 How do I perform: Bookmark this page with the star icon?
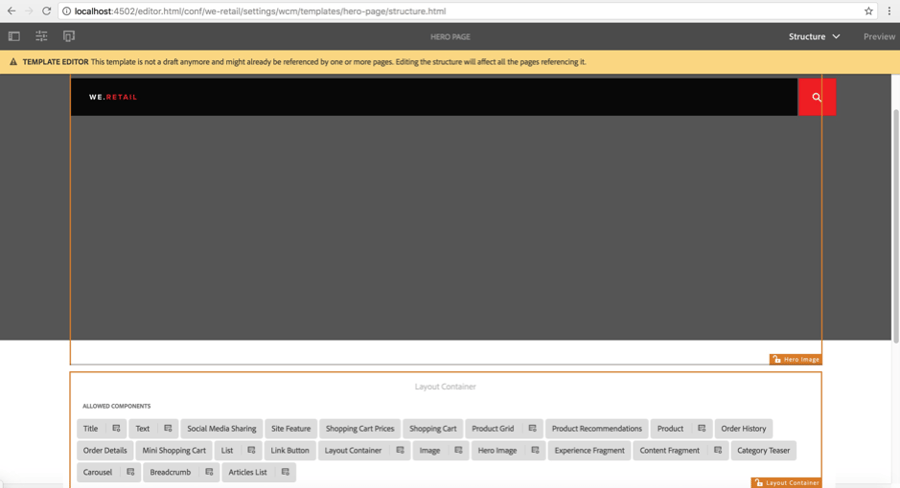(x=869, y=11)
